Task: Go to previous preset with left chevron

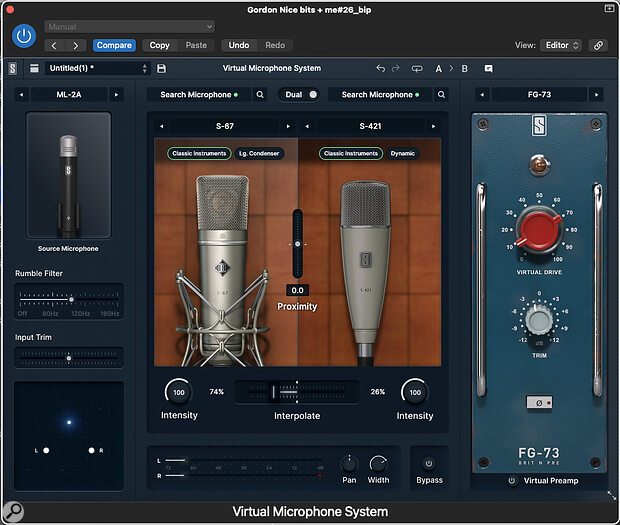Action: (x=55, y=45)
